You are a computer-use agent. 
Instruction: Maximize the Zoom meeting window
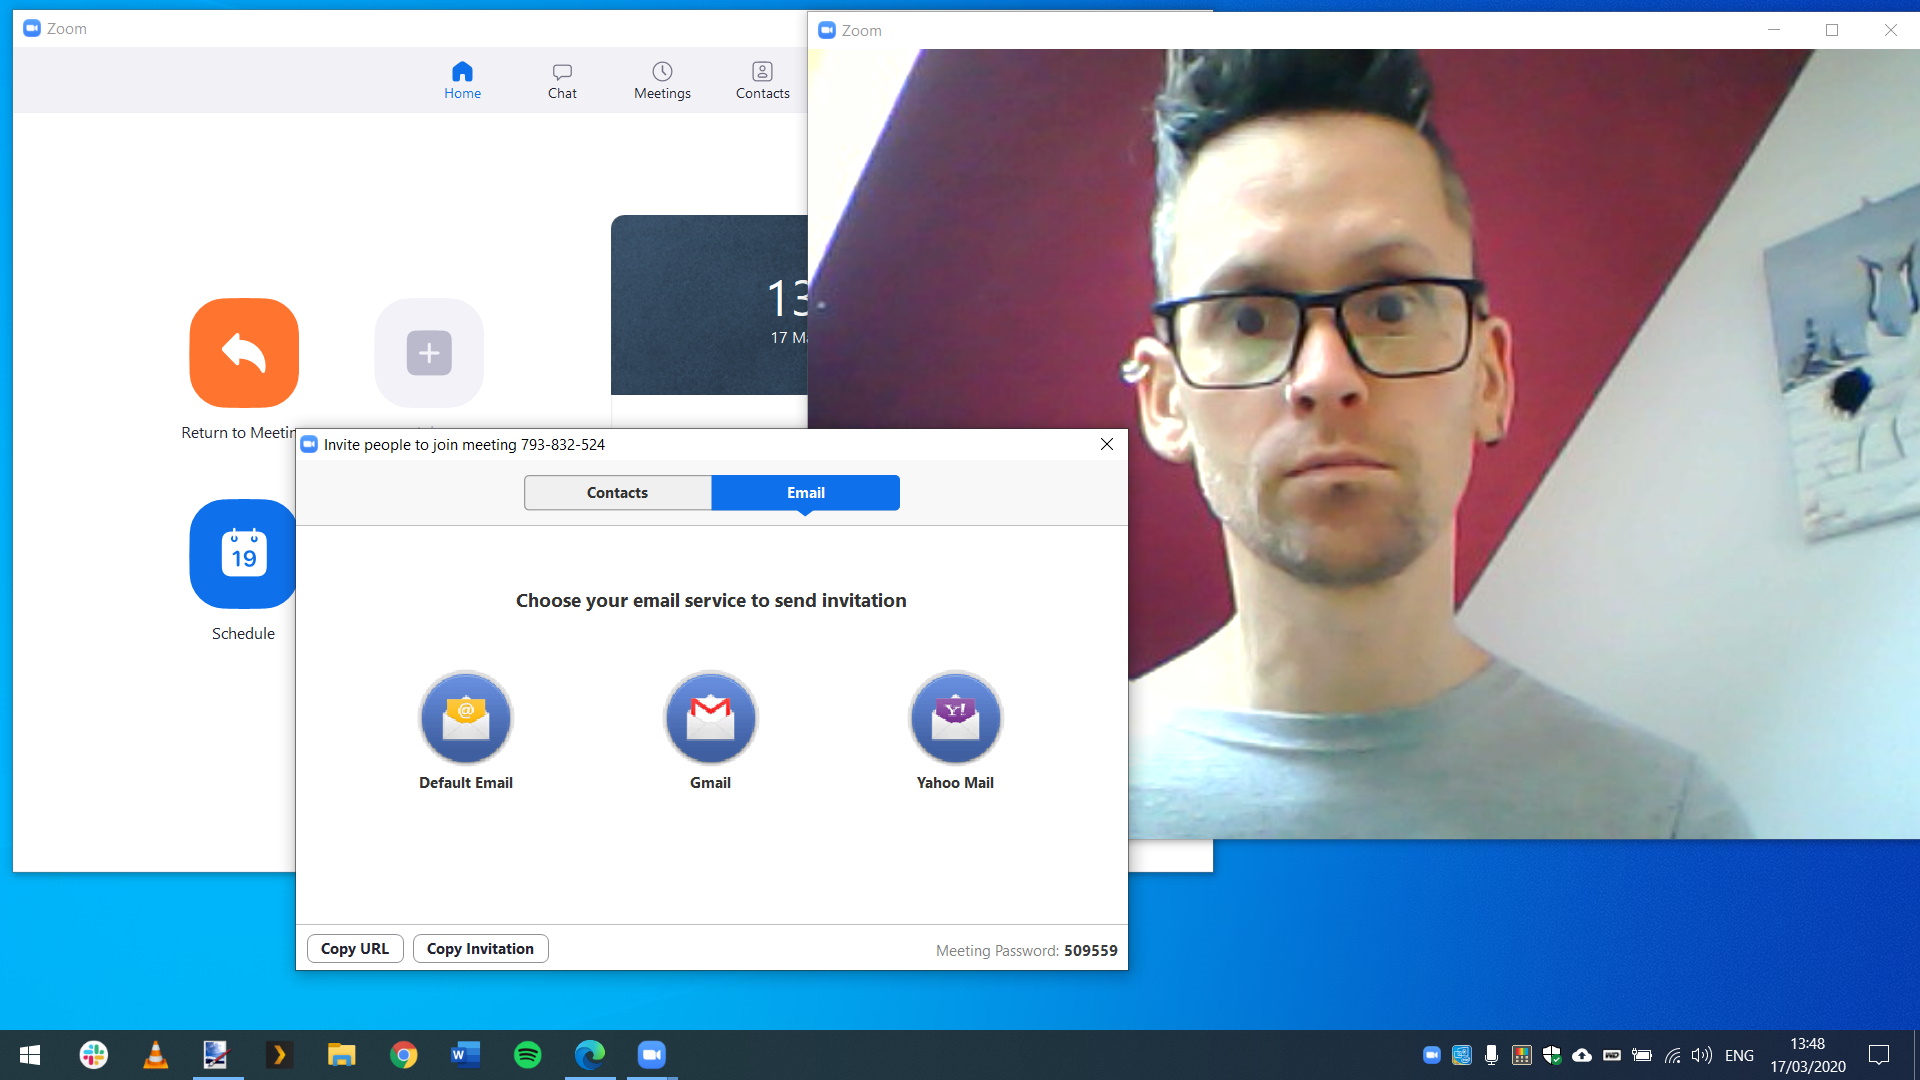1832,30
